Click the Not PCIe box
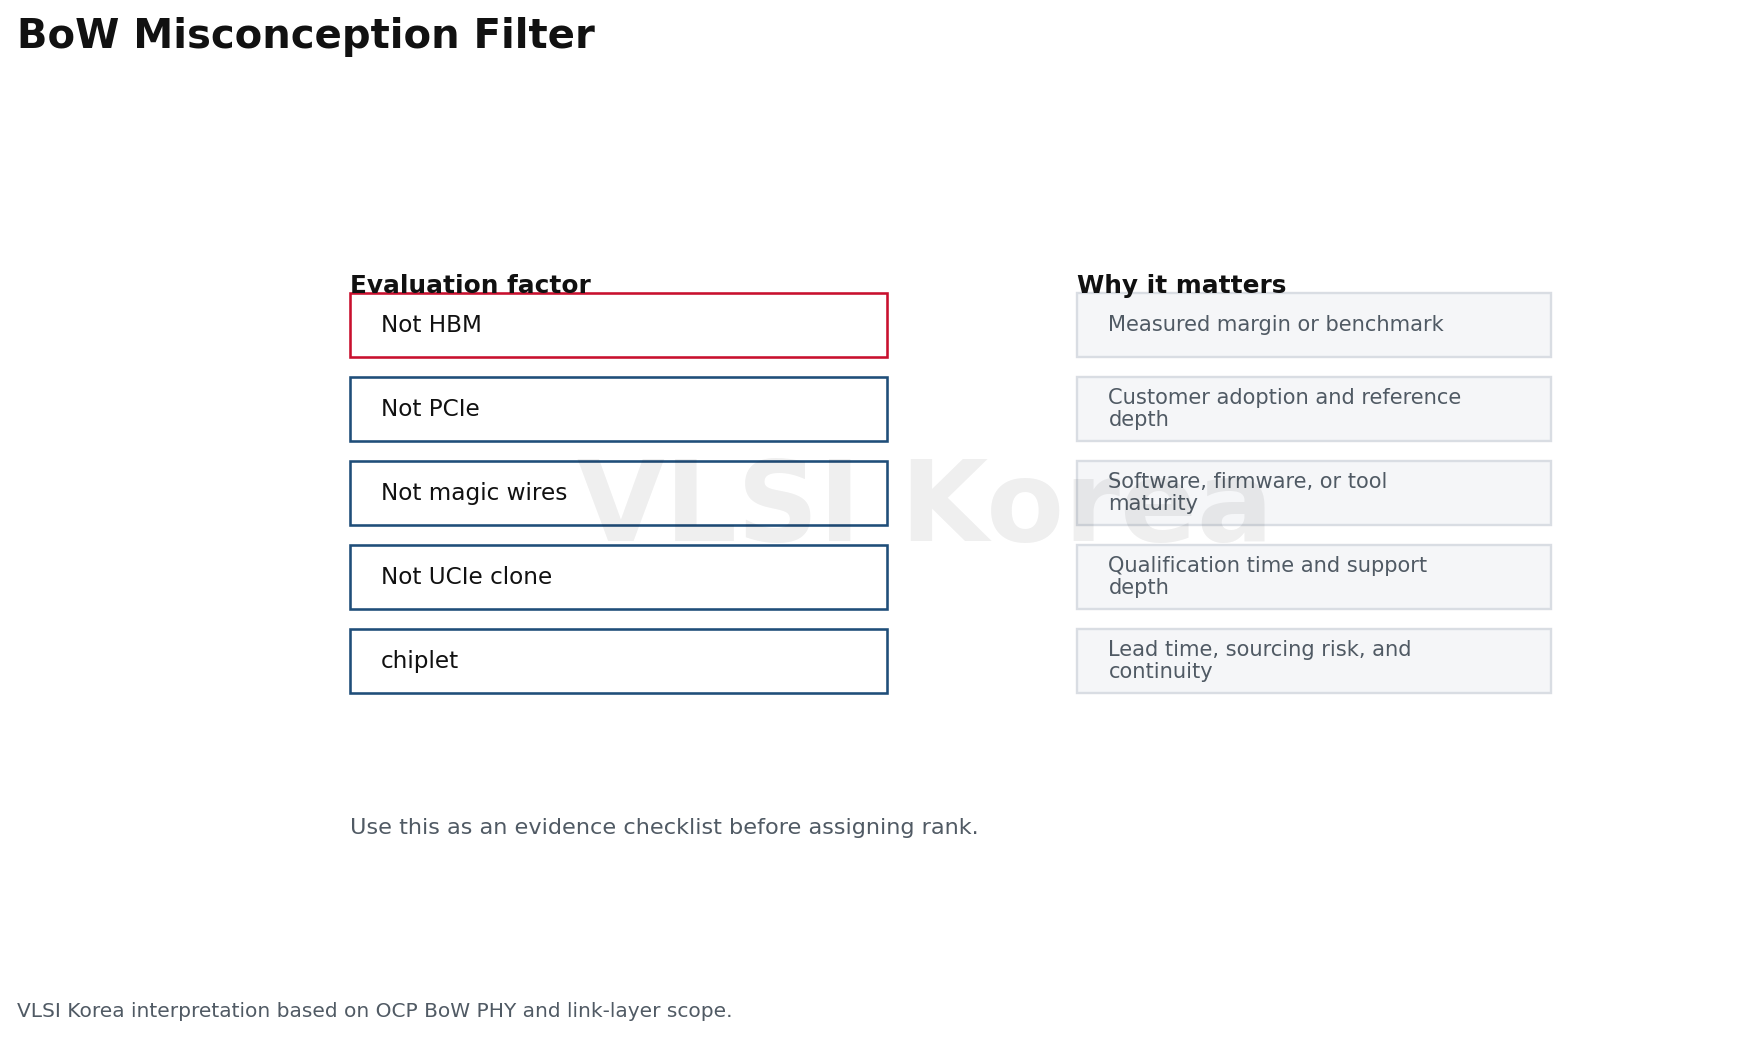 pyautogui.click(x=618, y=409)
